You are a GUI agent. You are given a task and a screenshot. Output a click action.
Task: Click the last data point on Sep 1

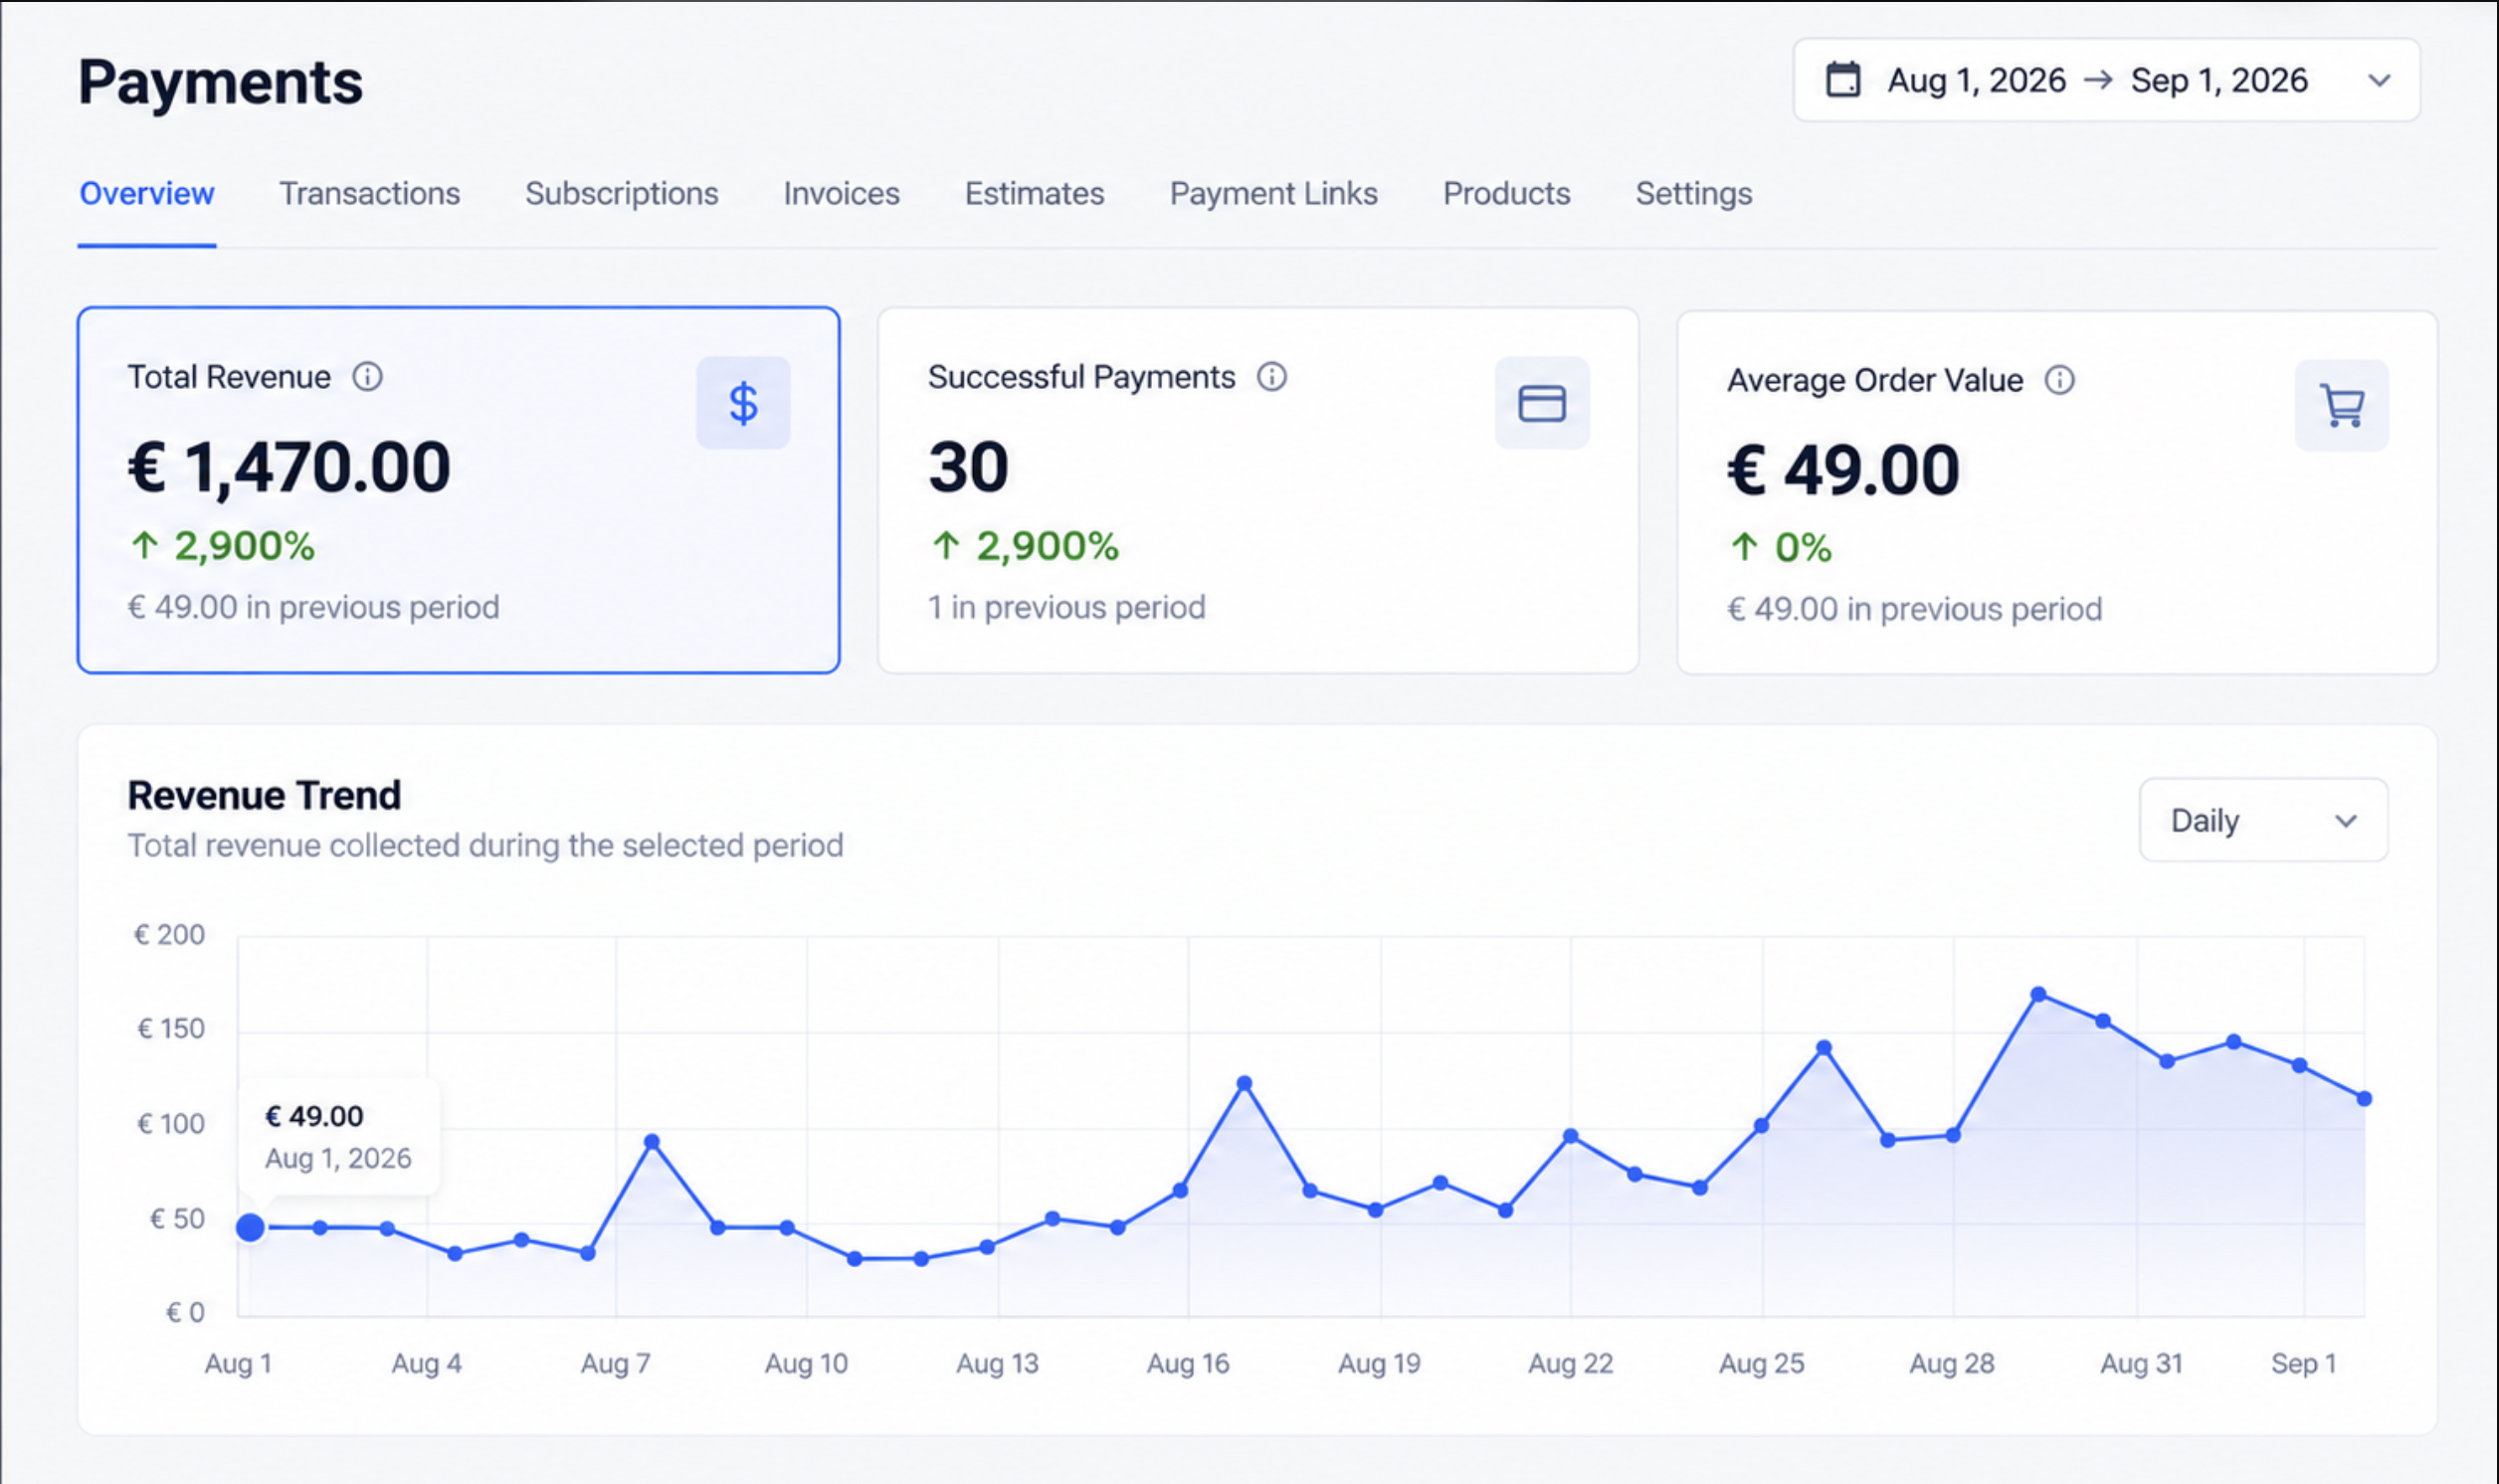pos(2364,1098)
